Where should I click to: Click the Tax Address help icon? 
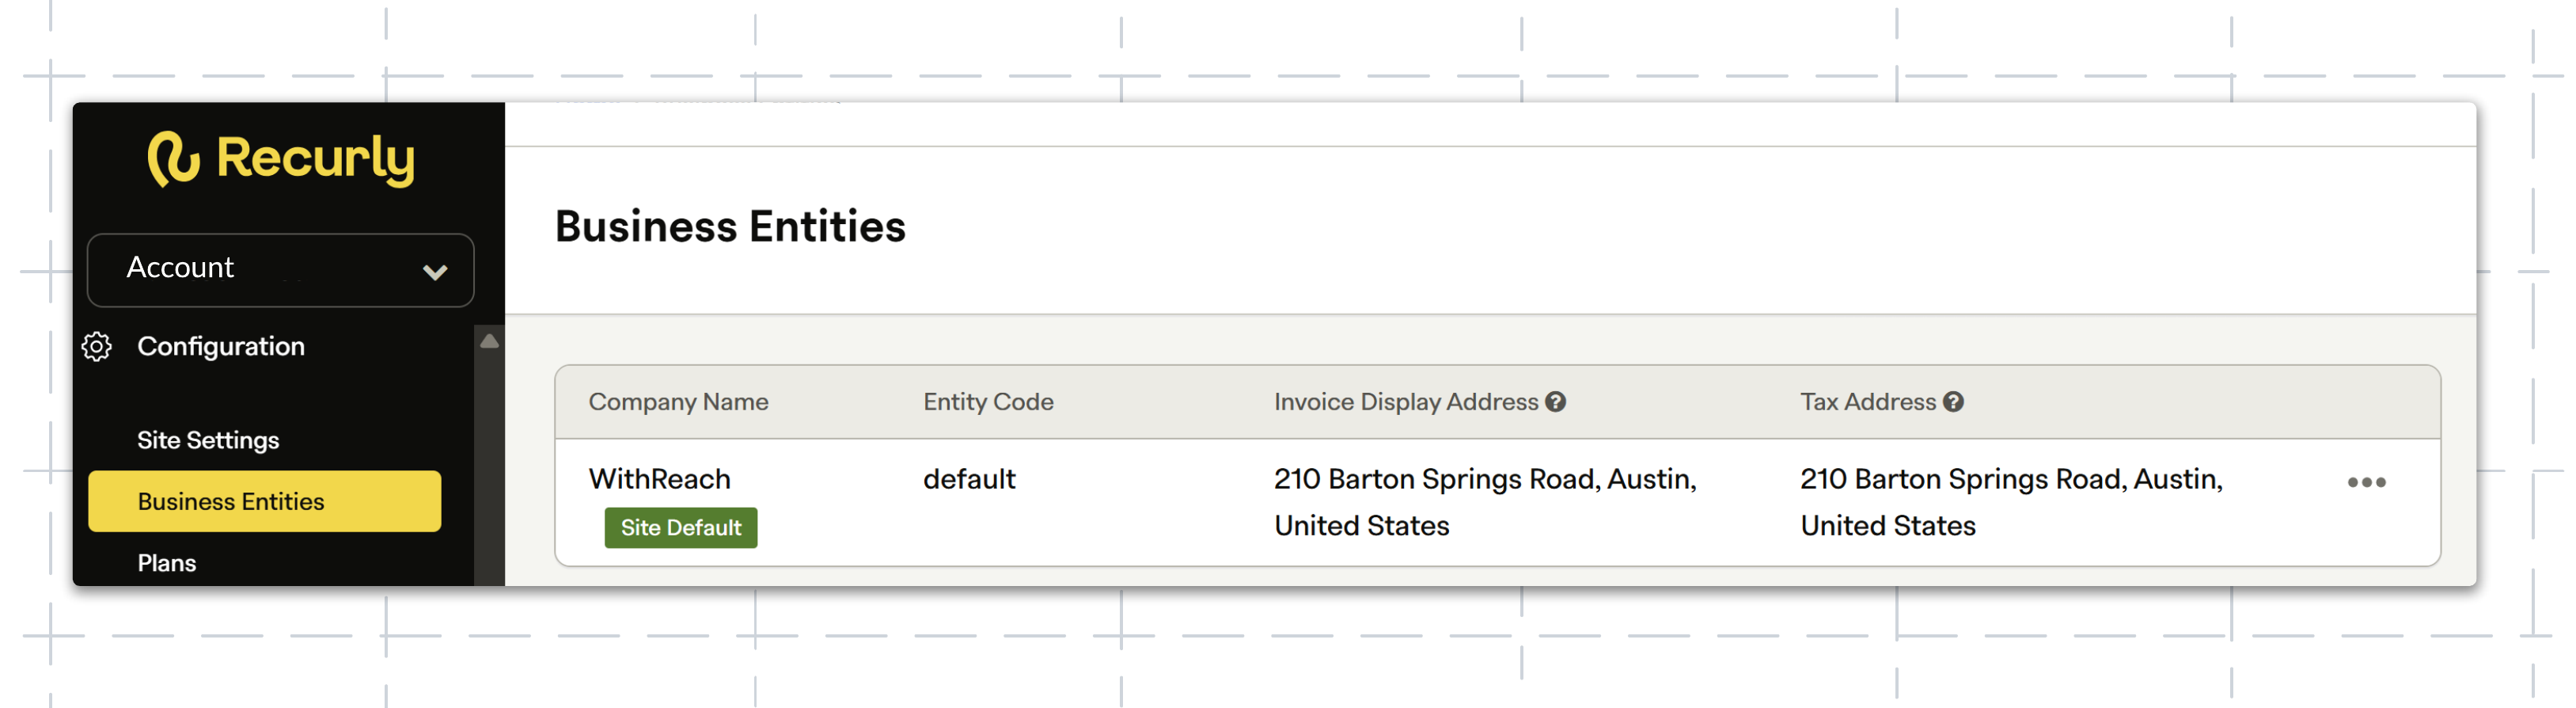tap(1953, 402)
